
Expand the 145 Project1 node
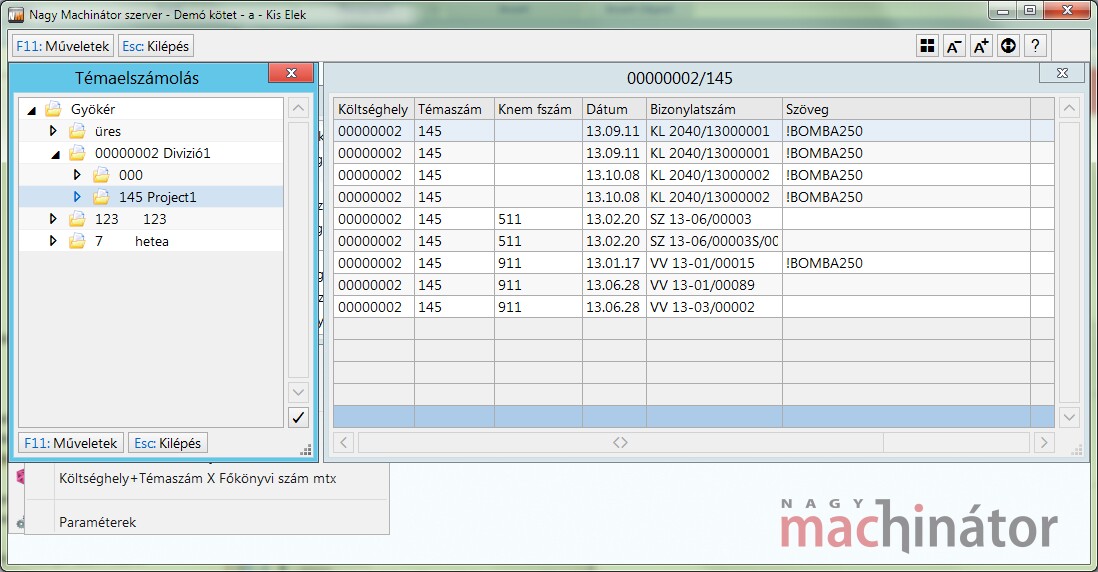tap(77, 197)
